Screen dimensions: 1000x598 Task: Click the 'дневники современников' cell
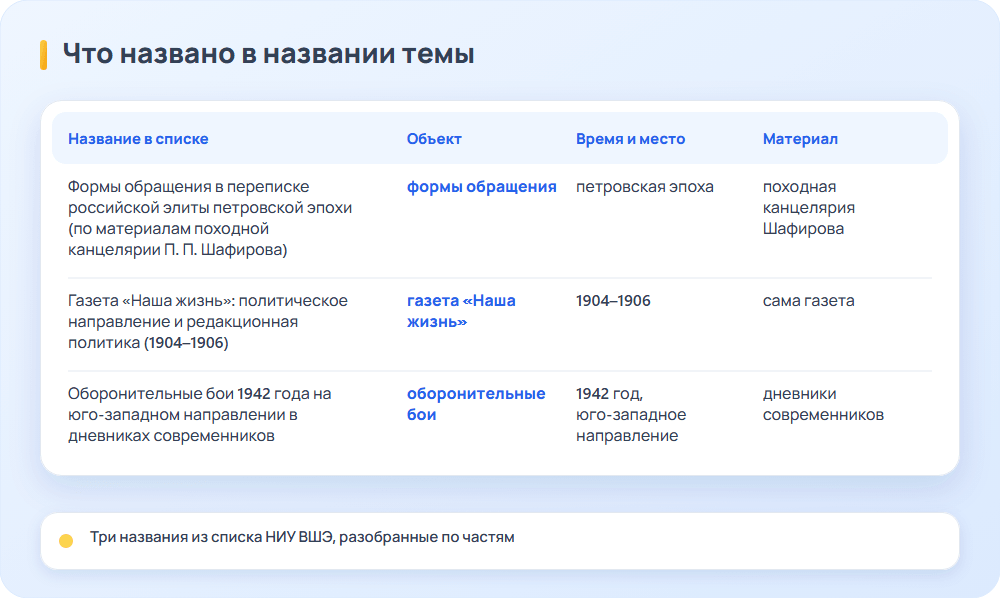823,404
